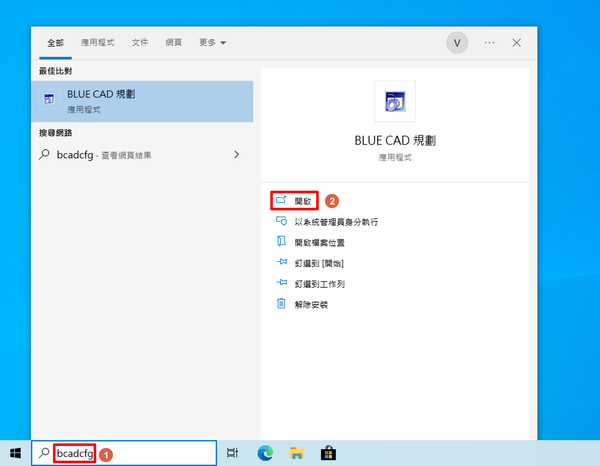Open Microsoft Store from taskbar
The image size is (600, 466).
pos(328,453)
